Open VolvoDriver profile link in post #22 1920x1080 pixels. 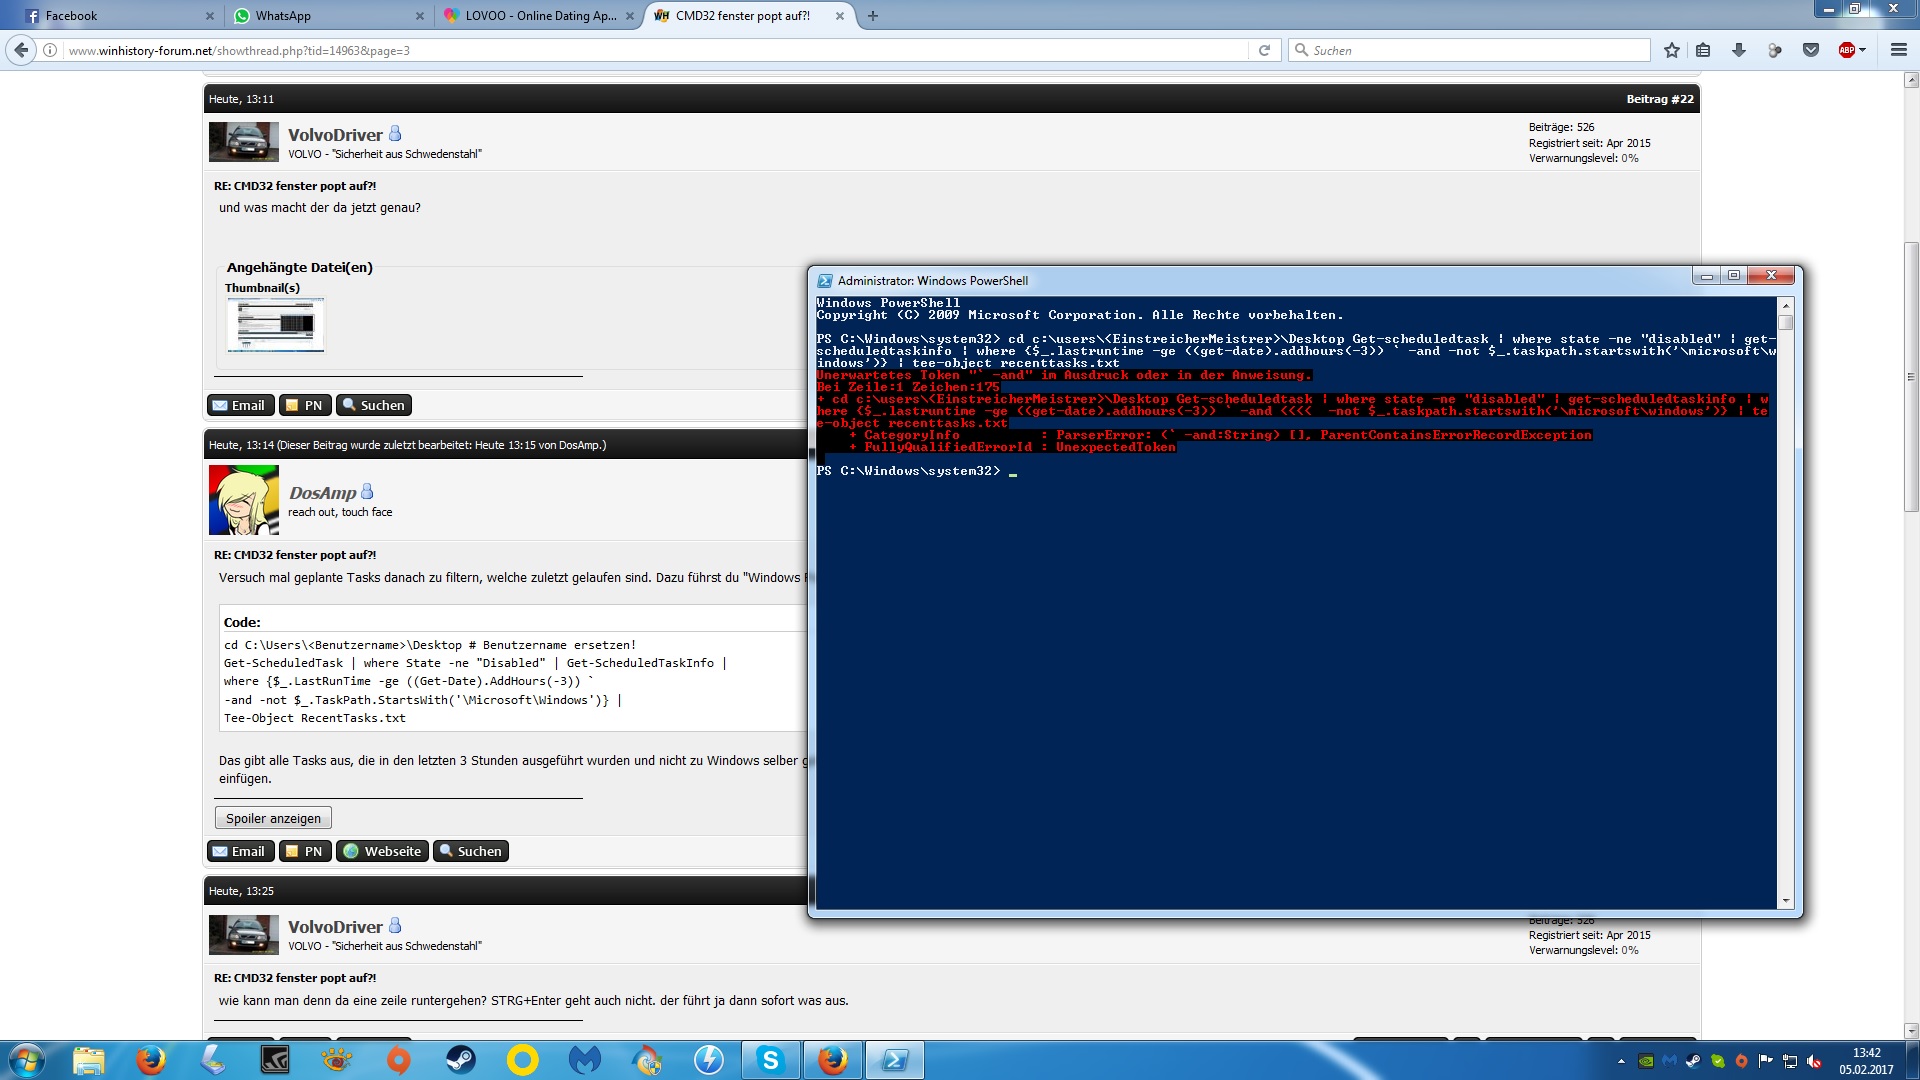[335, 135]
